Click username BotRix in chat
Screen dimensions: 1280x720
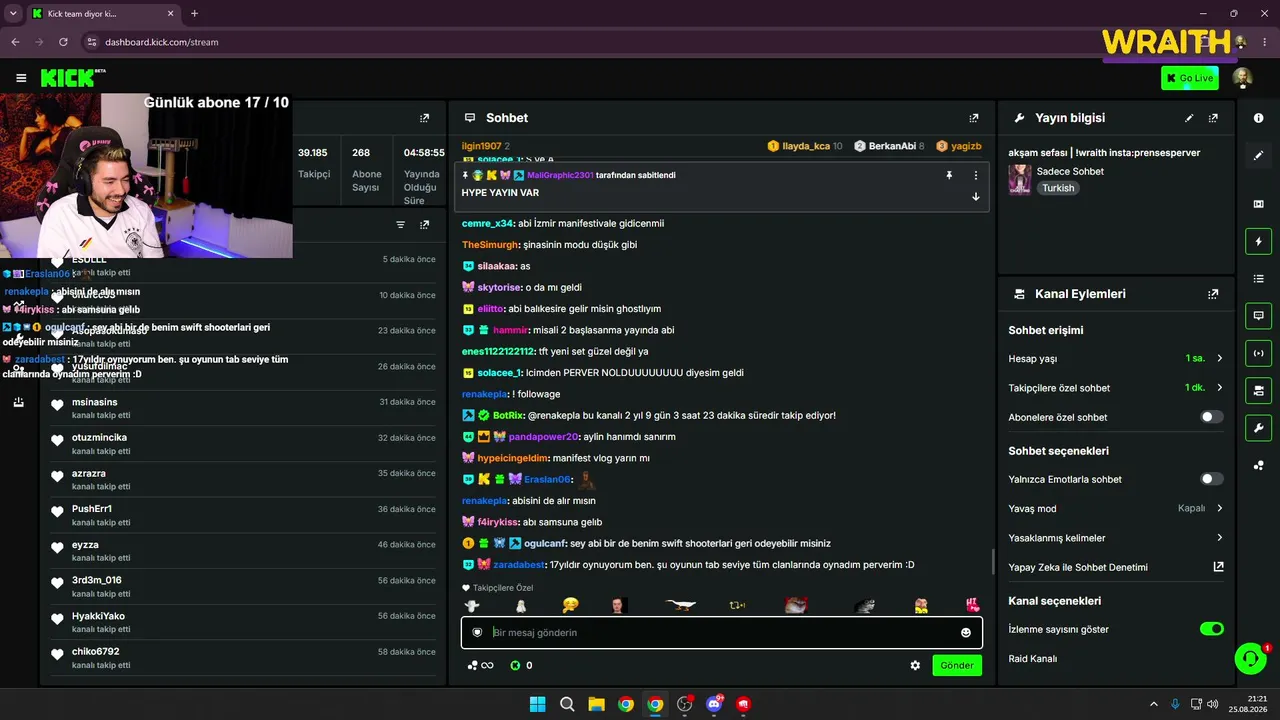pos(508,415)
